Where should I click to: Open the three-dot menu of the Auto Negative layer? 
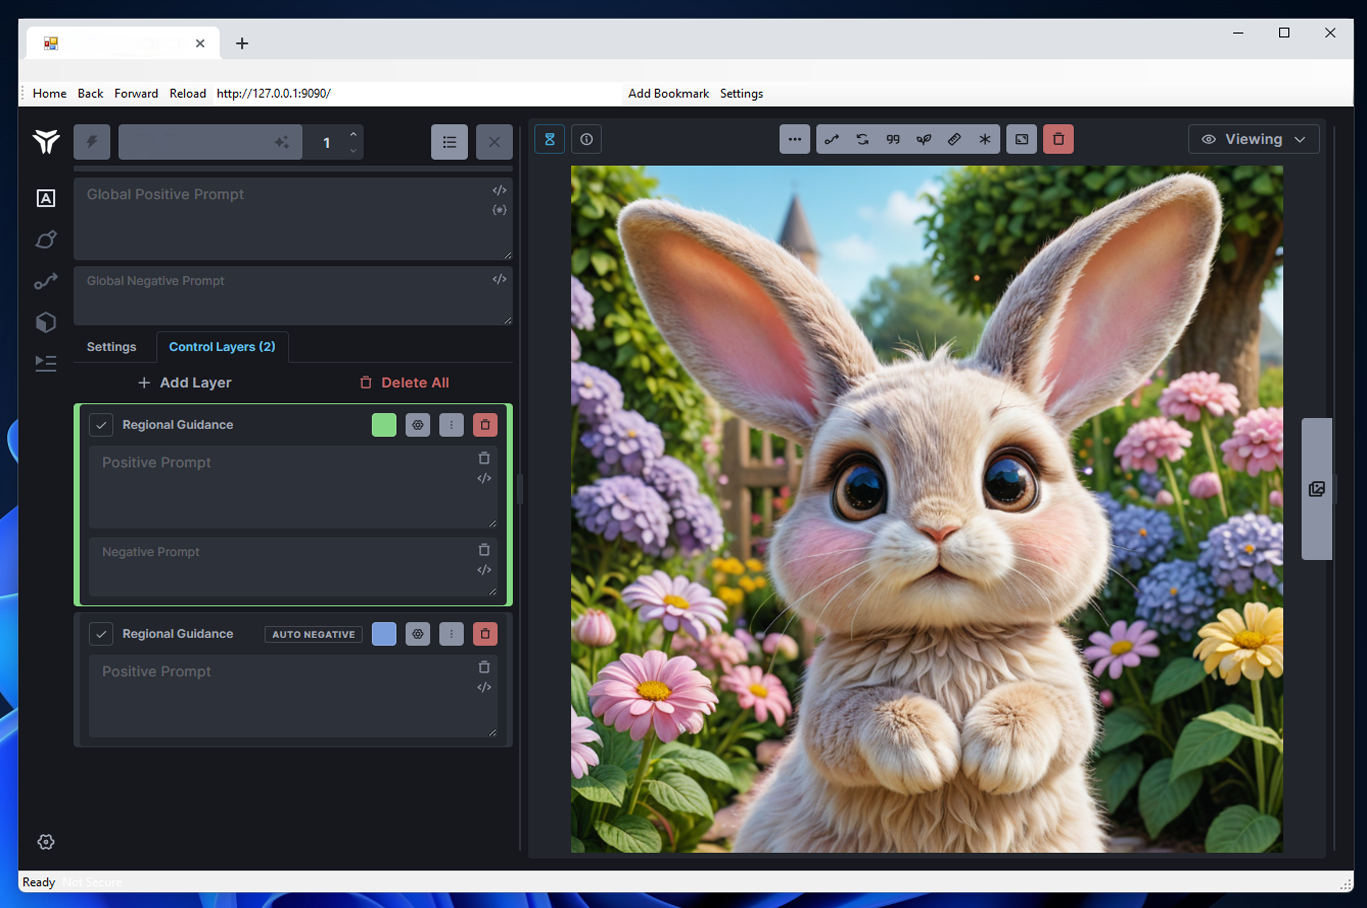tap(451, 634)
